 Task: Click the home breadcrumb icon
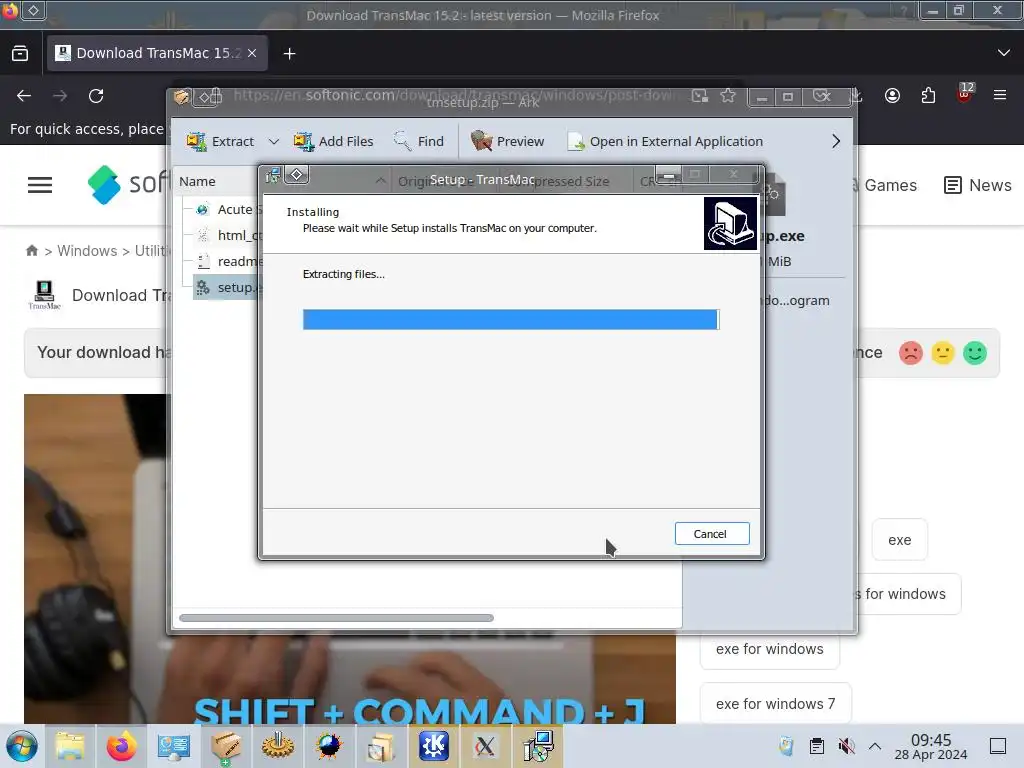coord(31,250)
